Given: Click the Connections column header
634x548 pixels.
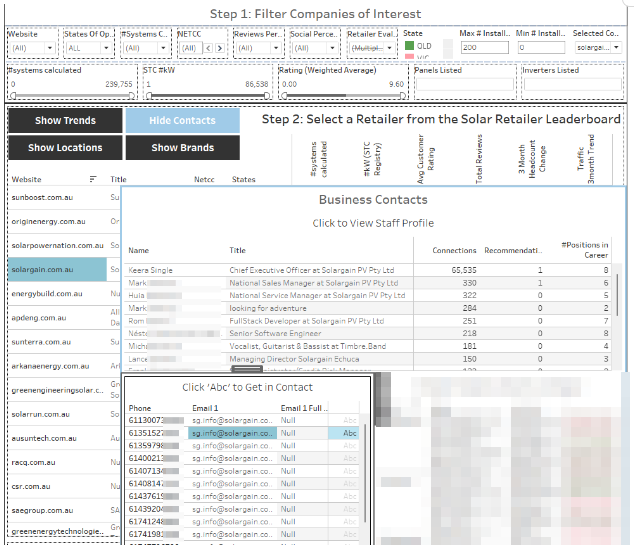Looking at the screenshot, I should [454, 250].
